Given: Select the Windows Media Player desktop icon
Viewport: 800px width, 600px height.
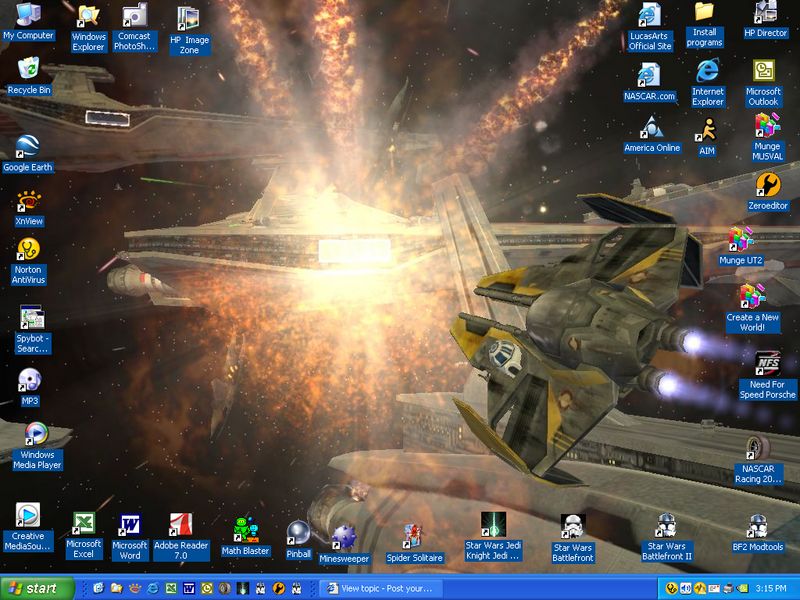Looking at the screenshot, I should 37,446.
